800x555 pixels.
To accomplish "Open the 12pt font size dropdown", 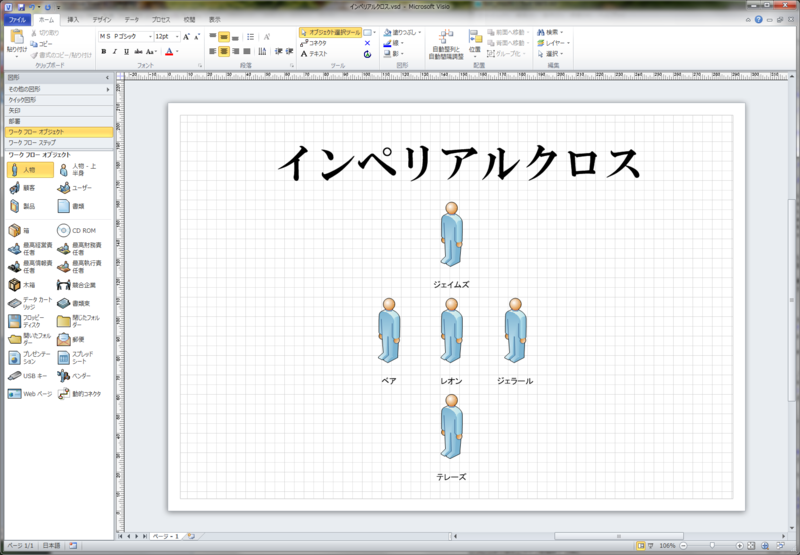I will pyautogui.click(x=177, y=37).
